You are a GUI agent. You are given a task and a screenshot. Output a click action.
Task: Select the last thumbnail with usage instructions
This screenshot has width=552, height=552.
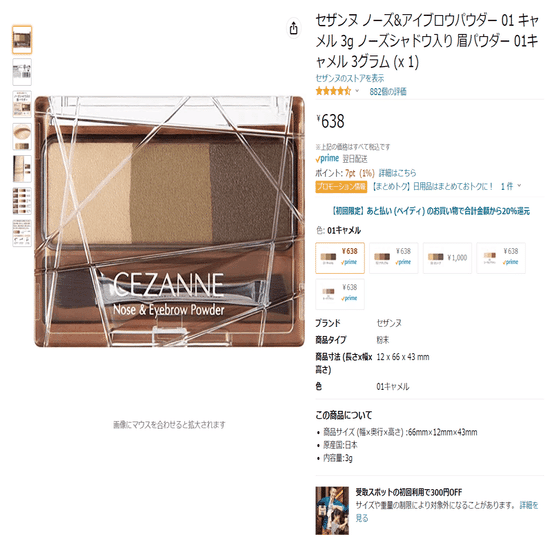(22, 233)
